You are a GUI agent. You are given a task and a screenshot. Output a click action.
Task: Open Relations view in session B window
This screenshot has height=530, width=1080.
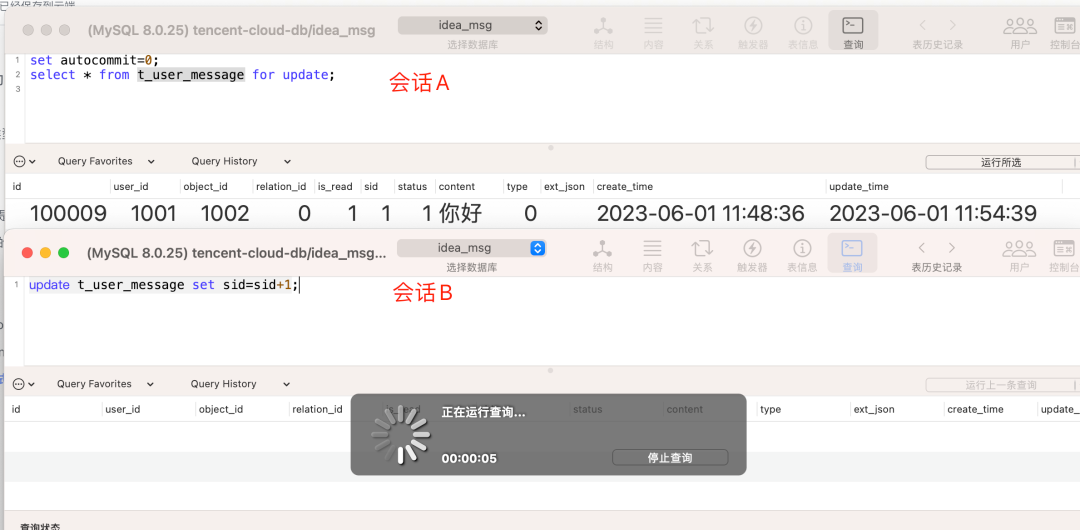pyautogui.click(x=702, y=254)
